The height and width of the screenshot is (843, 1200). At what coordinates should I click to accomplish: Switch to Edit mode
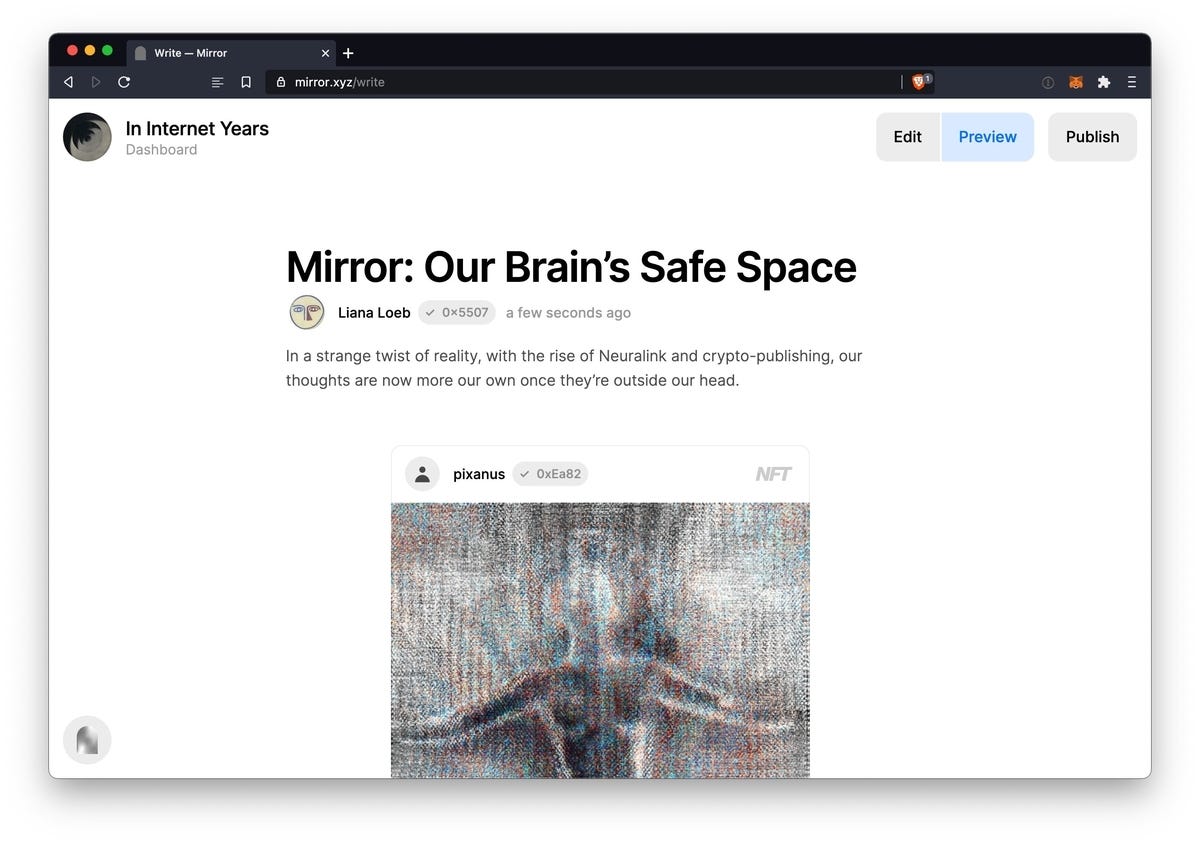(908, 137)
